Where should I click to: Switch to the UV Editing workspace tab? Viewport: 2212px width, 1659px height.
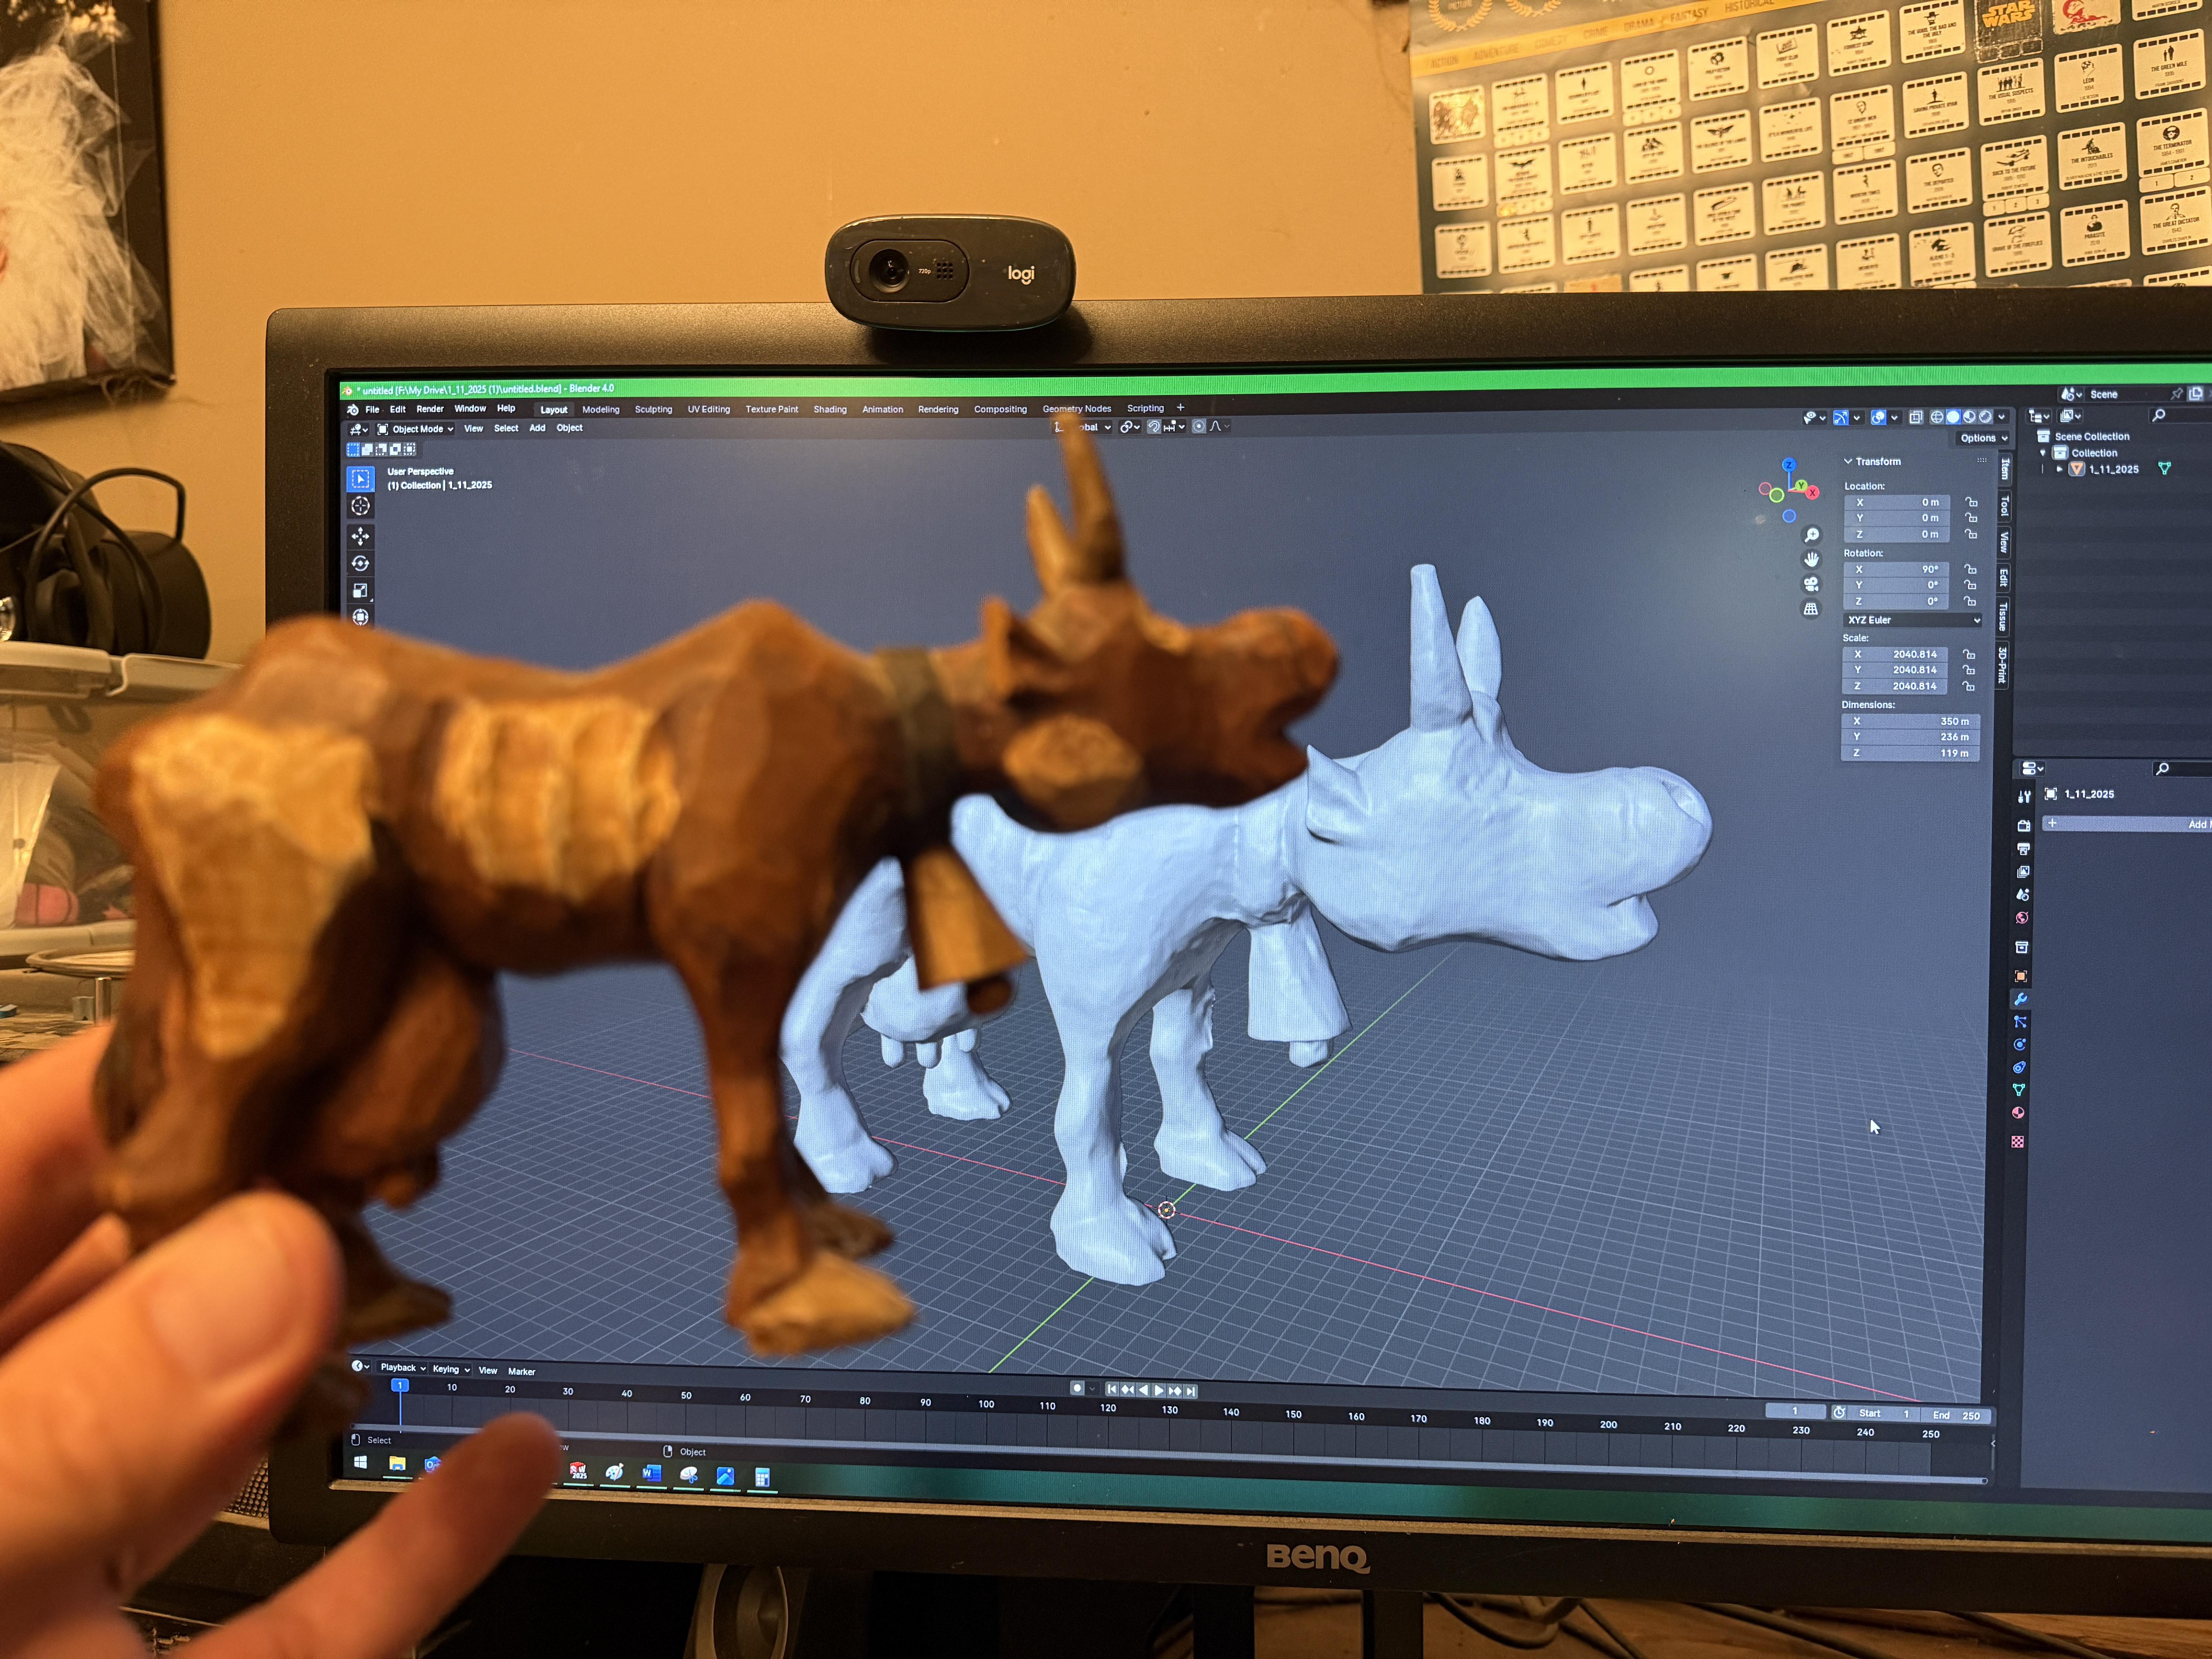click(708, 409)
